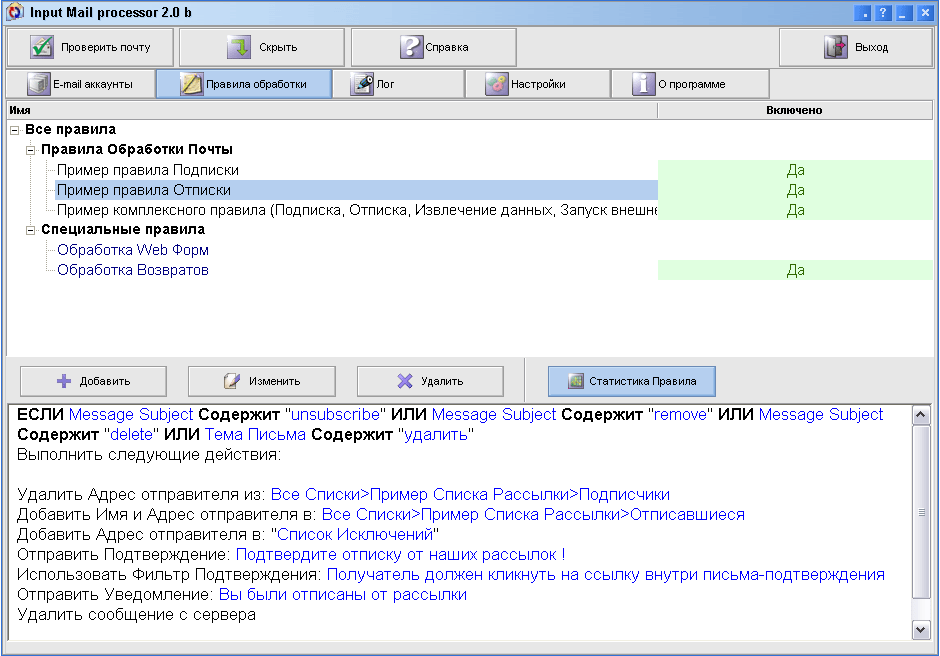Collapse the Все правила tree node
Image resolution: width=940 pixels, height=656 pixels.
pyautogui.click(x=15, y=130)
